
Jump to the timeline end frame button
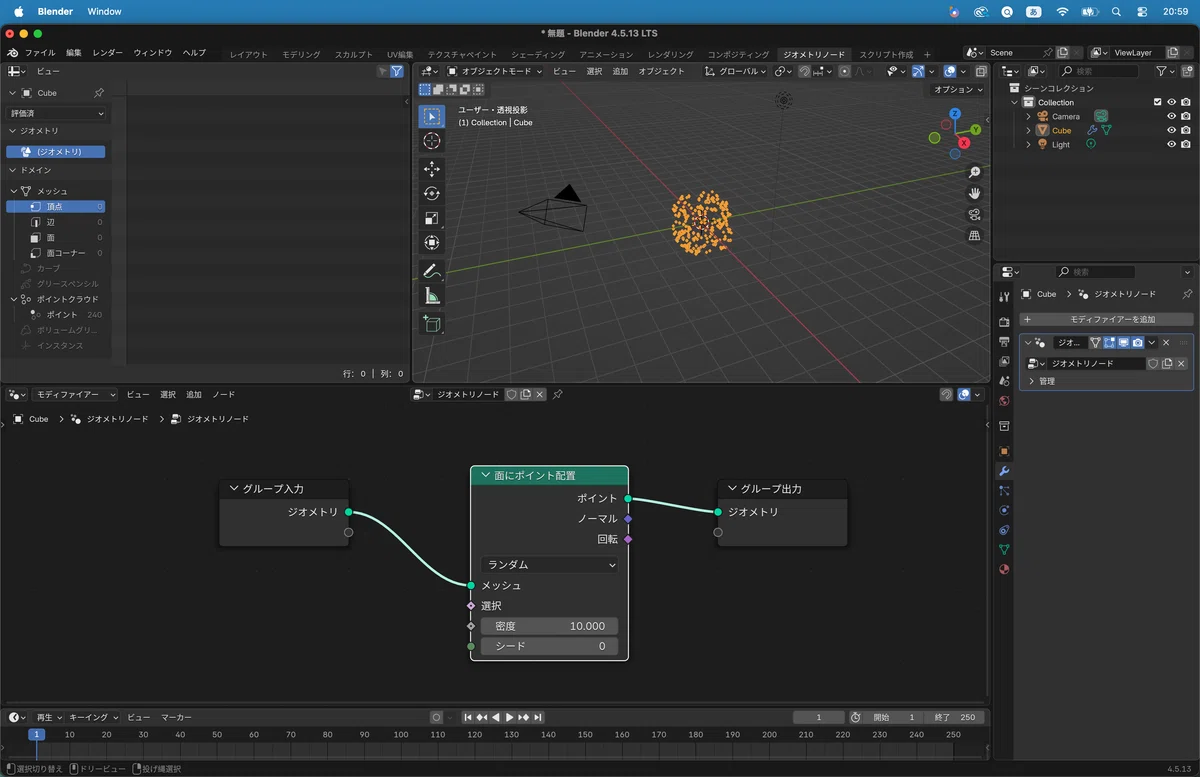tap(538, 717)
